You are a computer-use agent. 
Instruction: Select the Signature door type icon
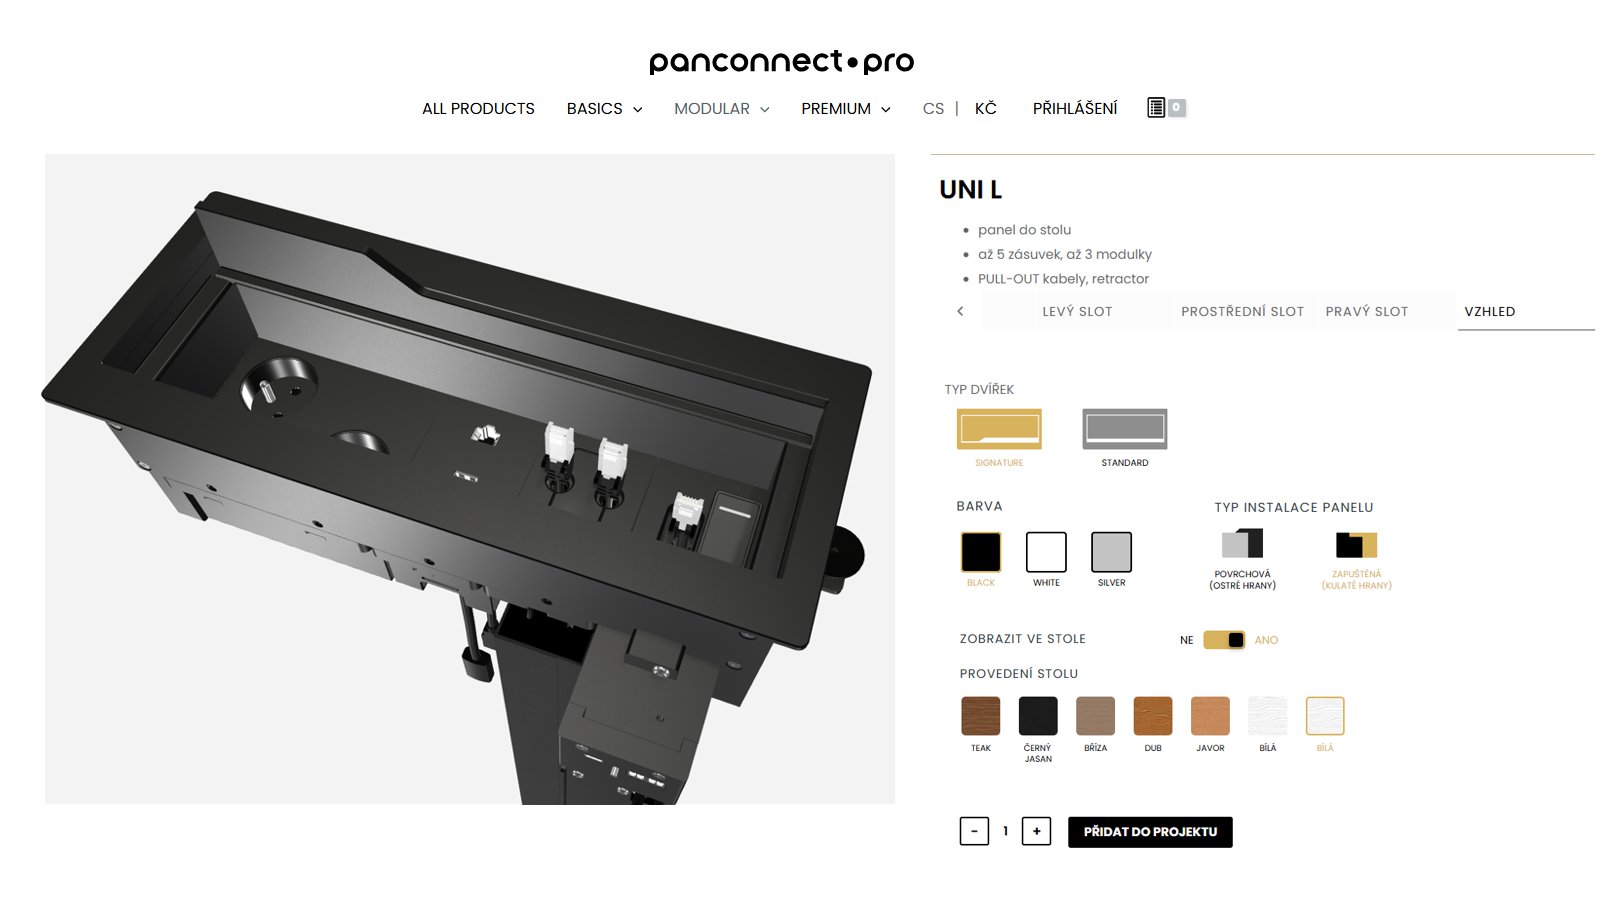999,429
